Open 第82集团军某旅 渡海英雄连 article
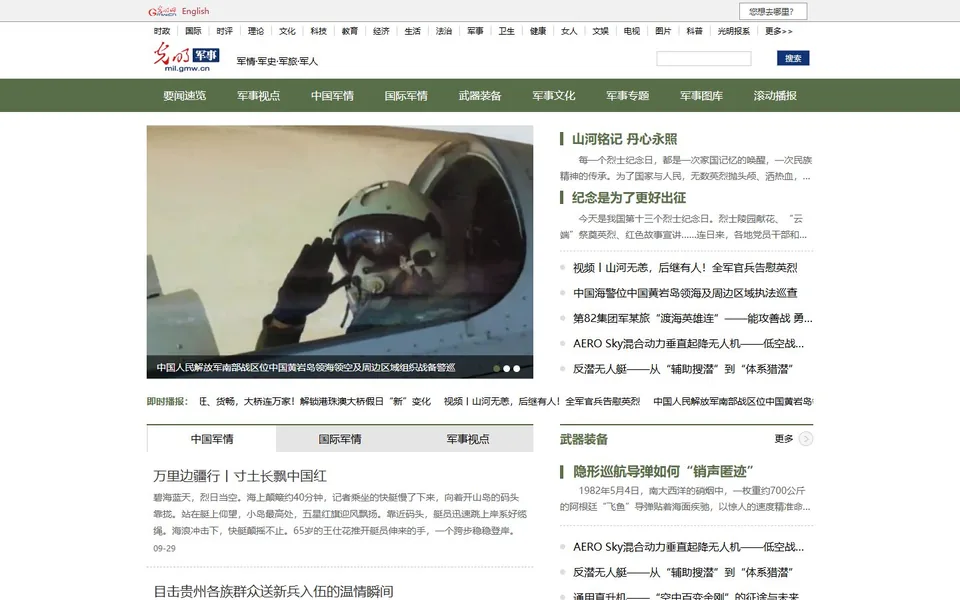 tap(692, 318)
